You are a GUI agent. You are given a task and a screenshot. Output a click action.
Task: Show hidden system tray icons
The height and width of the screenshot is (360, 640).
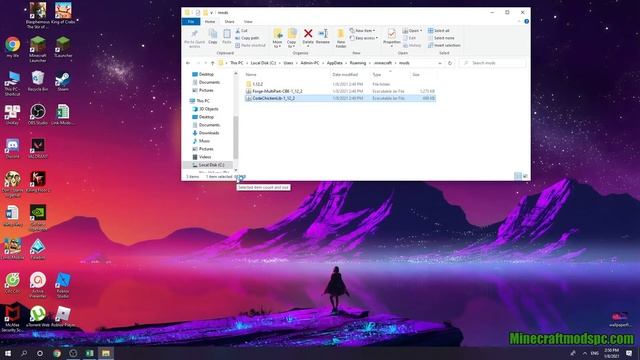(x=584, y=353)
